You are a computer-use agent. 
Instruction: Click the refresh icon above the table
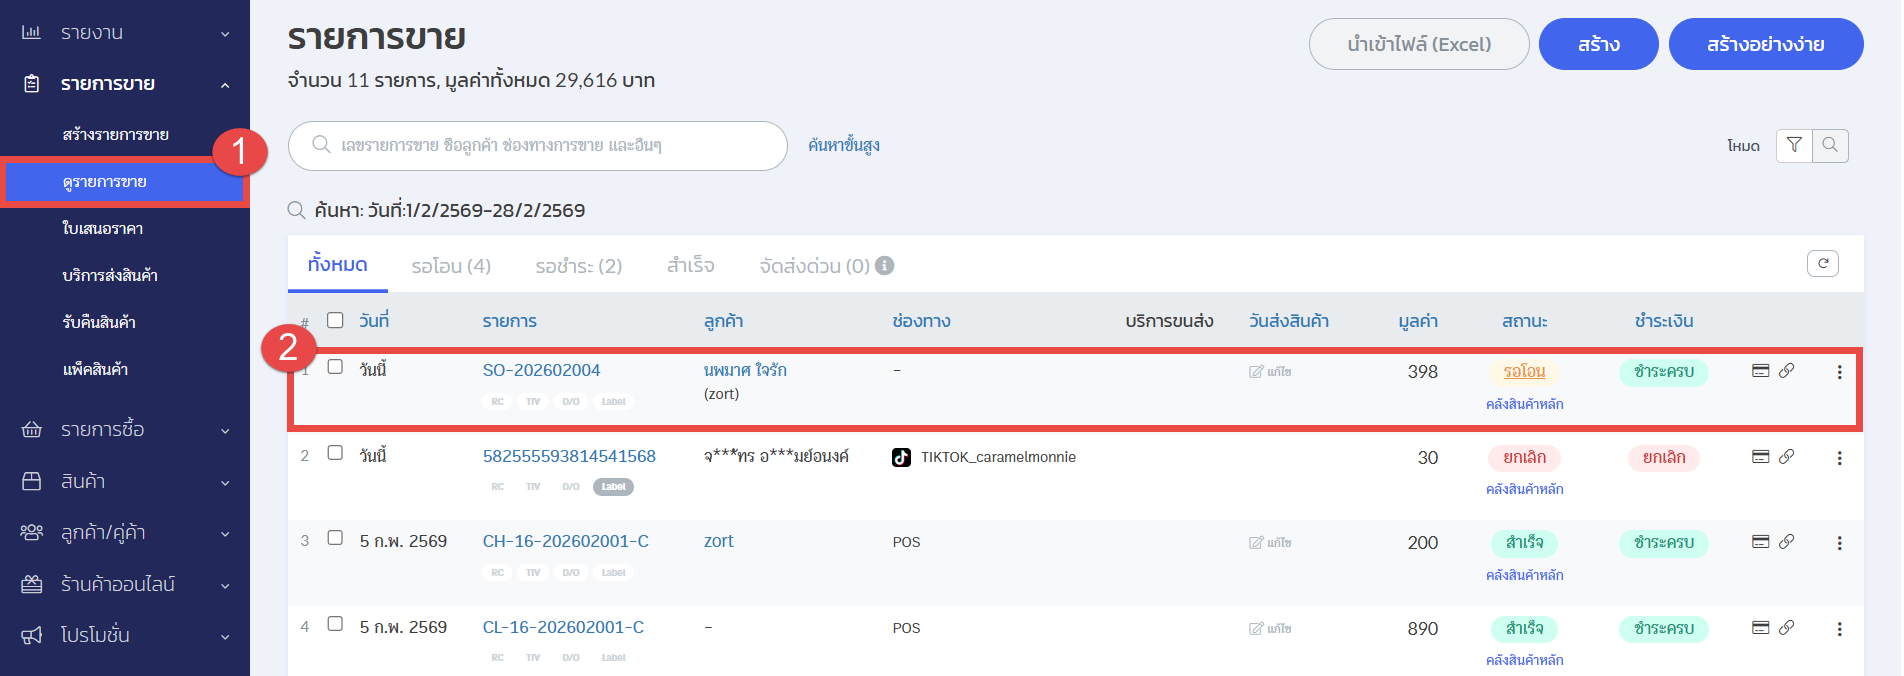(x=1822, y=263)
